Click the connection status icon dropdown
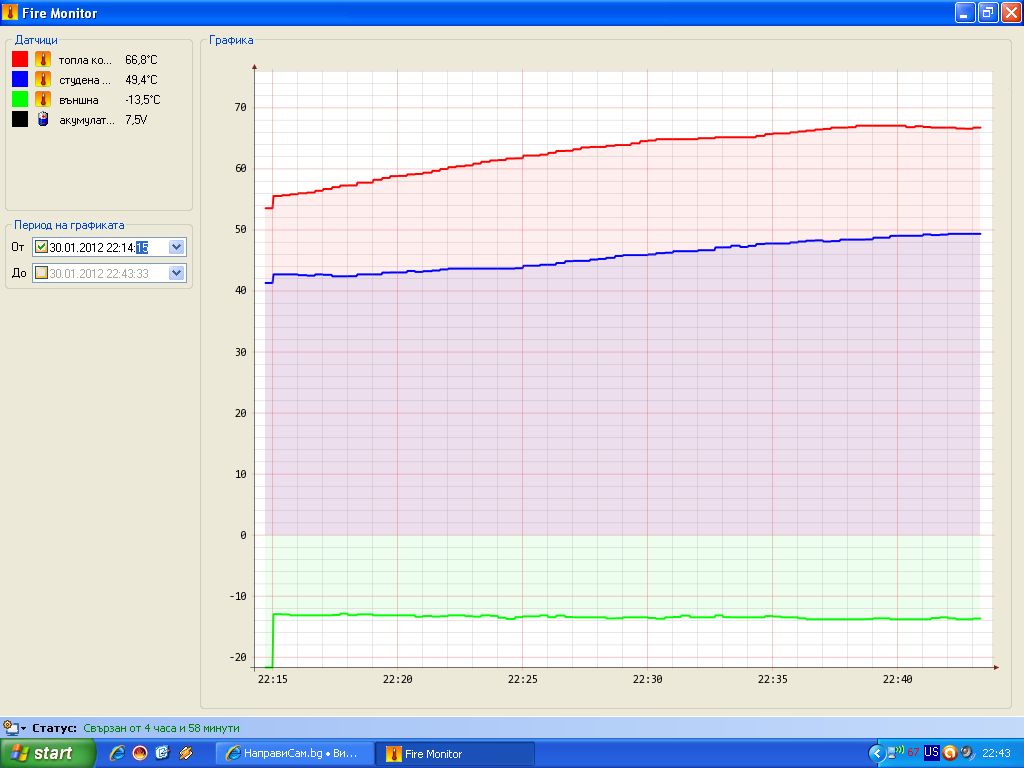This screenshot has width=1024, height=768. click(14, 728)
